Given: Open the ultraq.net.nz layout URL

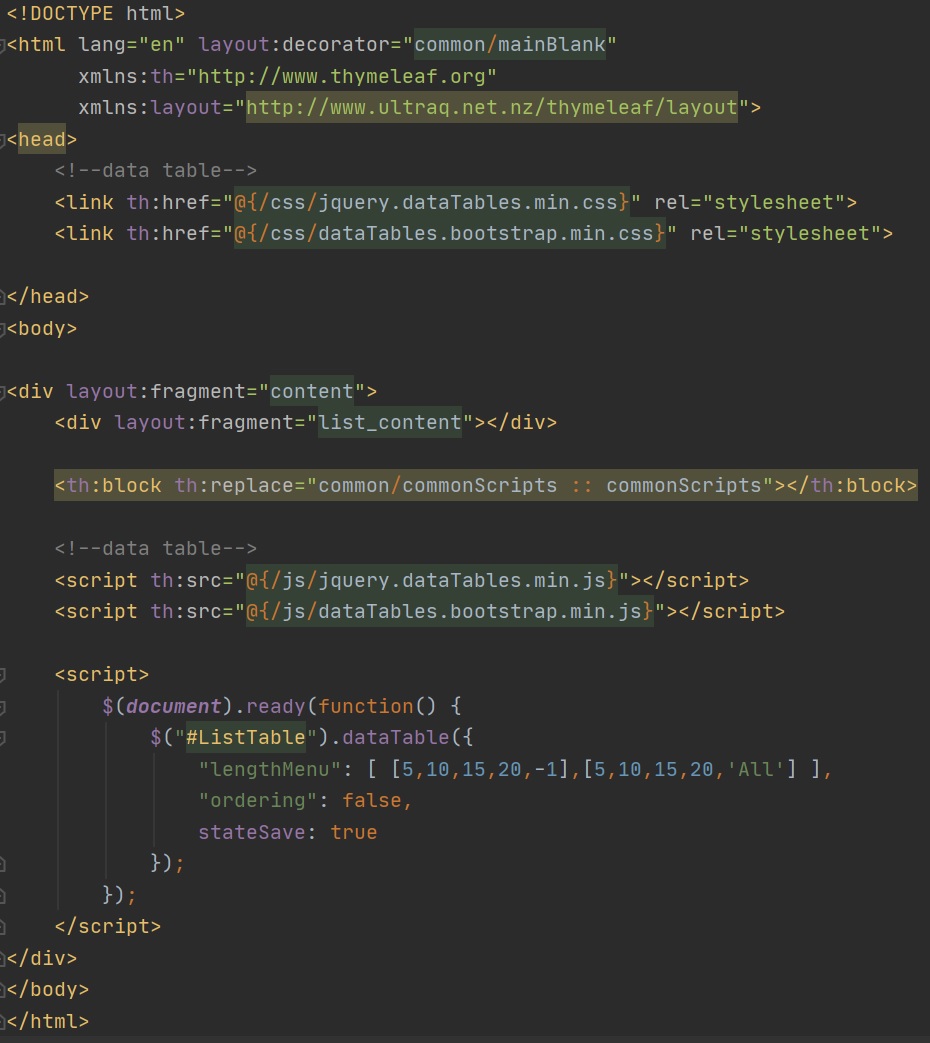Looking at the screenshot, I should click(491, 108).
